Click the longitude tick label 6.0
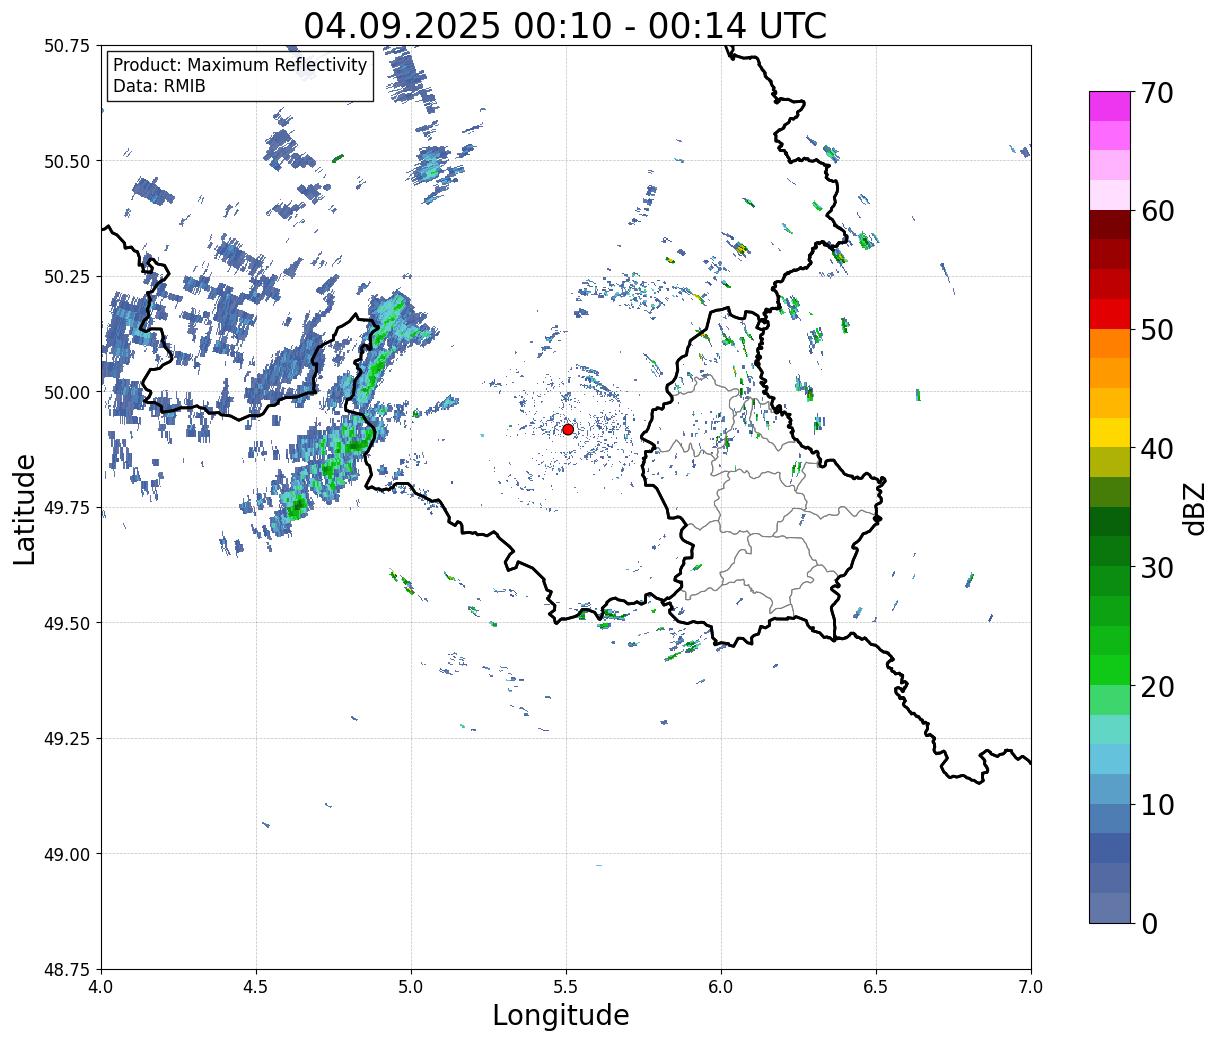Viewport: 1219px width, 1040px height. pos(721,986)
